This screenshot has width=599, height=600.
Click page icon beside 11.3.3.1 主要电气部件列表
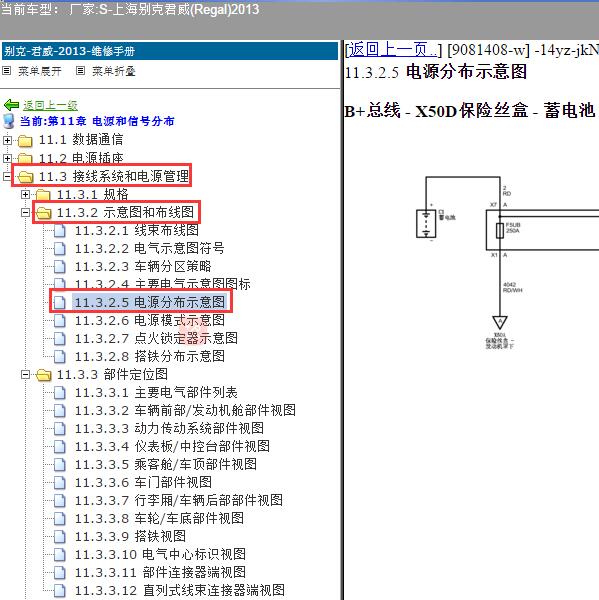click(60, 393)
